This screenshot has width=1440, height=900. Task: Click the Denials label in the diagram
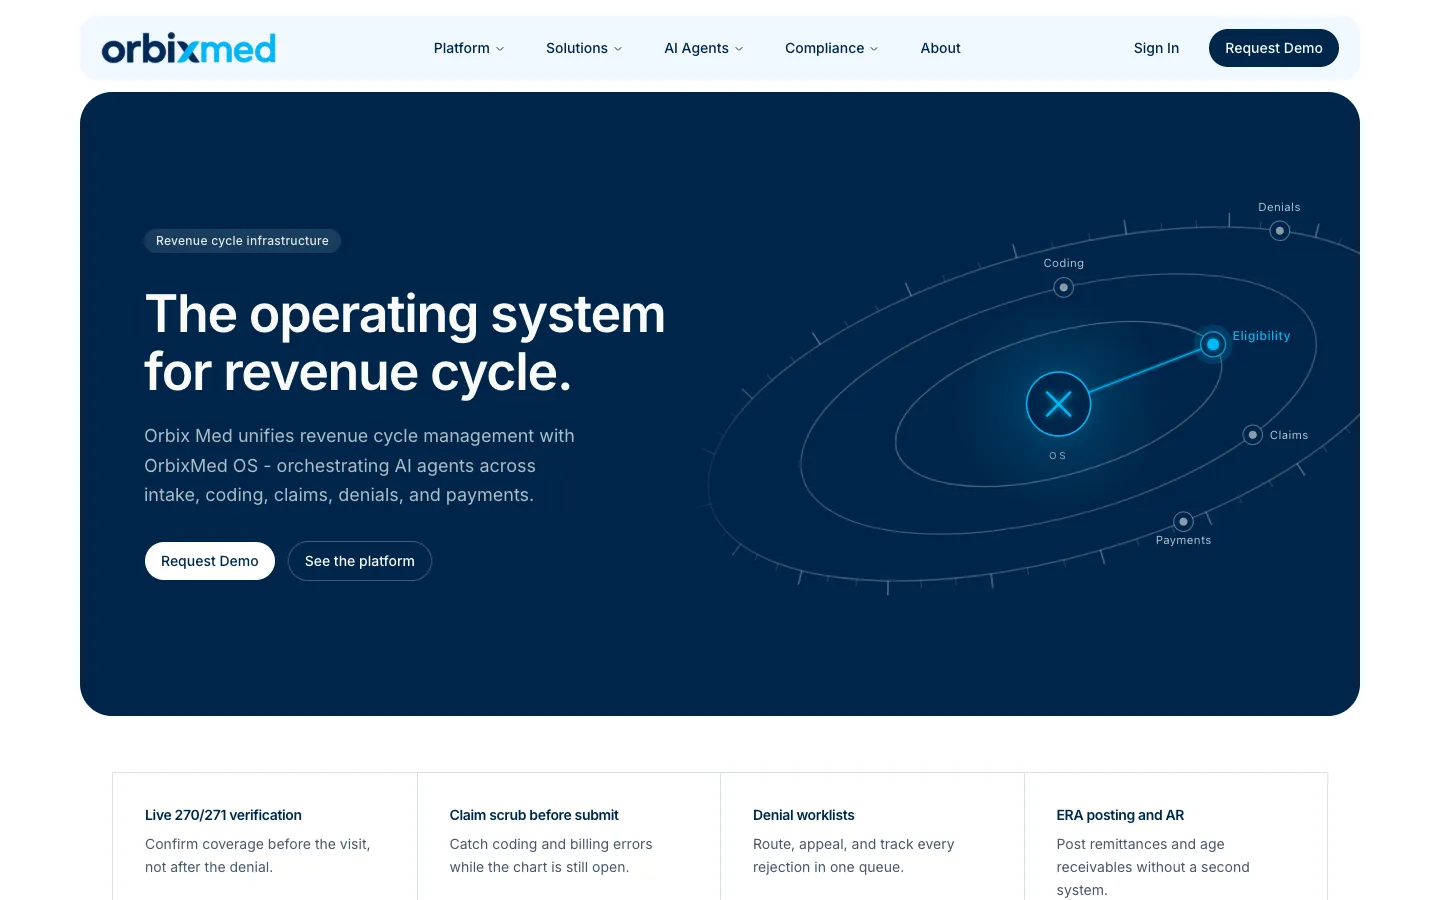click(1279, 207)
